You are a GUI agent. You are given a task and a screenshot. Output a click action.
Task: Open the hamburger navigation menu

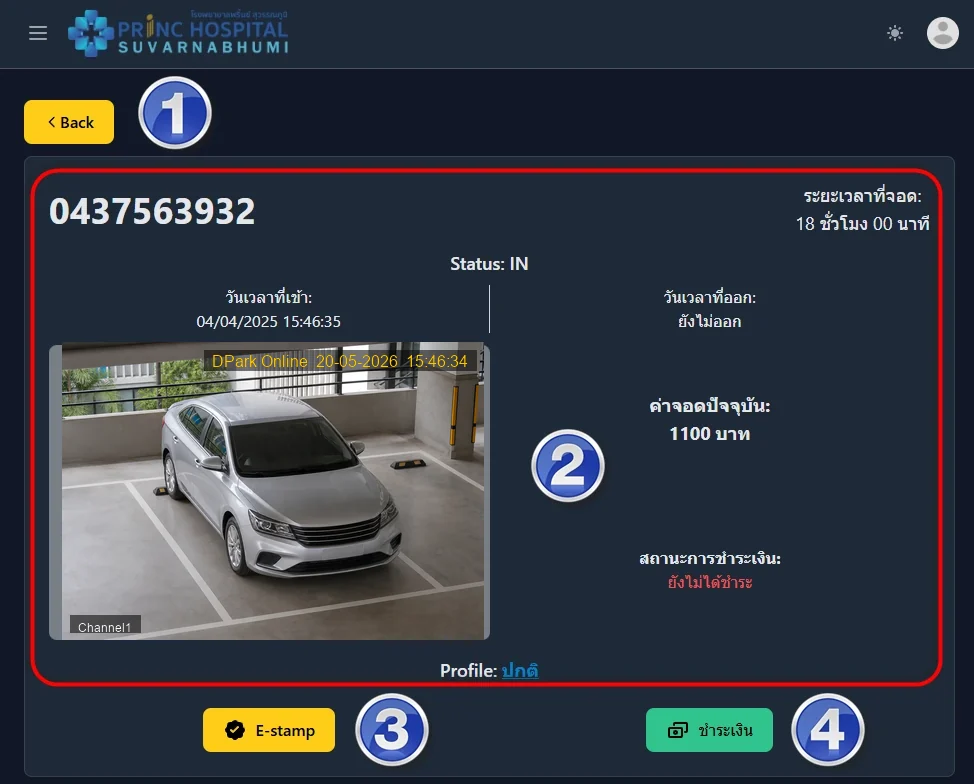38,33
